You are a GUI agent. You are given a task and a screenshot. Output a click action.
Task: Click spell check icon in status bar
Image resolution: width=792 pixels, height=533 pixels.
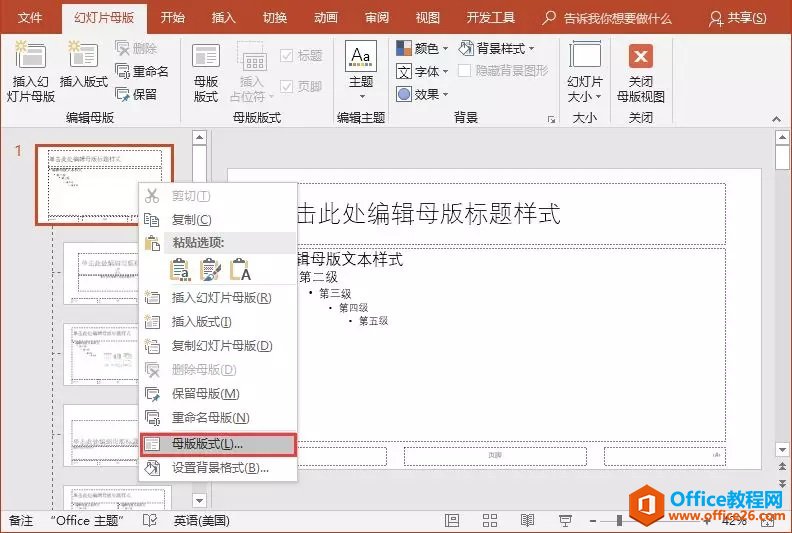(150, 520)
